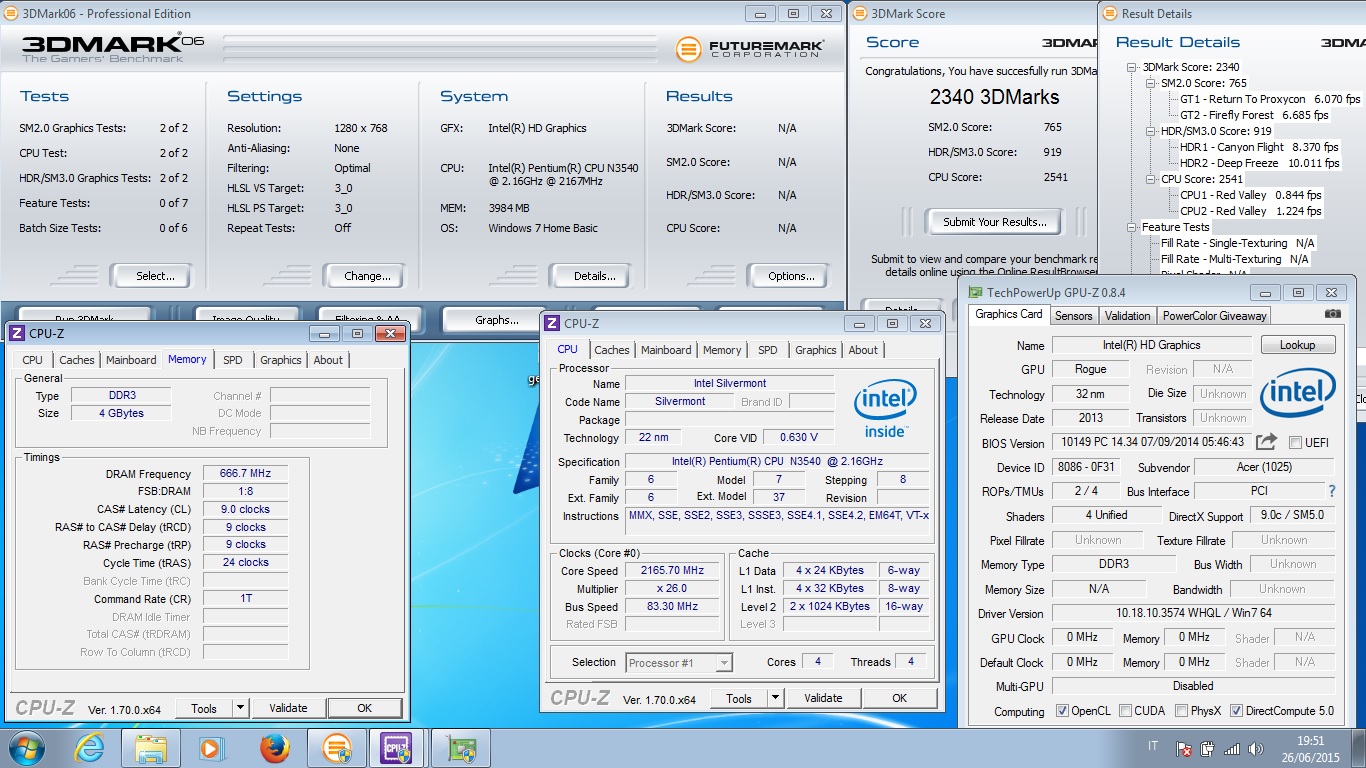This screenshot has width=1366, height=768.
Task: Click the IT language indicator
Action: [x=1152, y=747]
